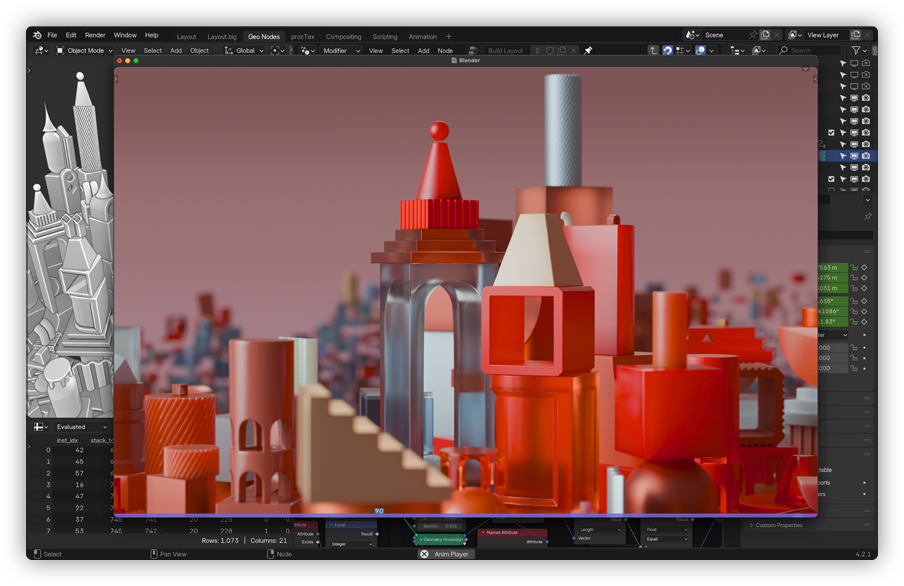Open the Add menu in the node editor header

tap(423, 50)
